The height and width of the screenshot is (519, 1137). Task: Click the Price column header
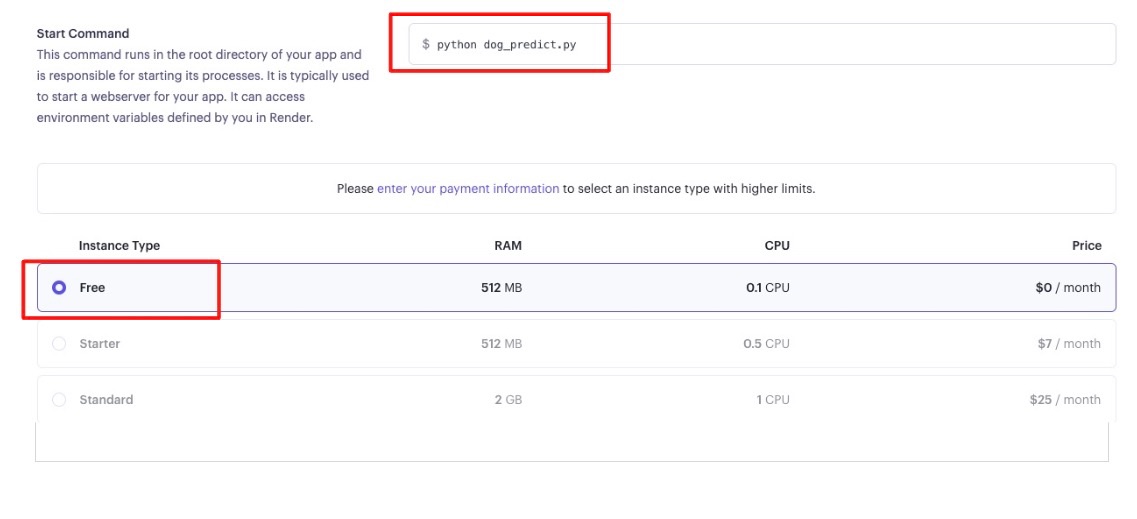click(1086, 246)
